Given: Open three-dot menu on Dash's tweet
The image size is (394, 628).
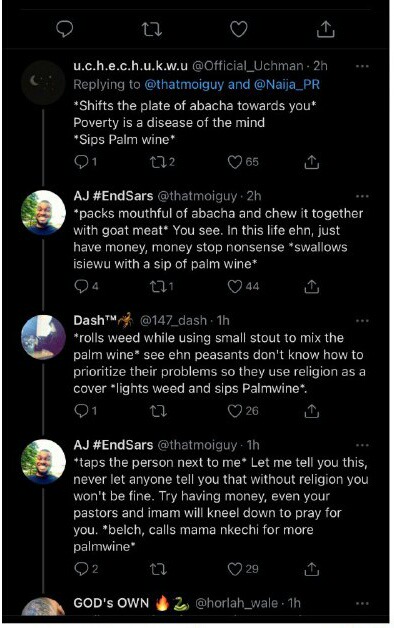Looking at the screenshot, I should (362, 320).
